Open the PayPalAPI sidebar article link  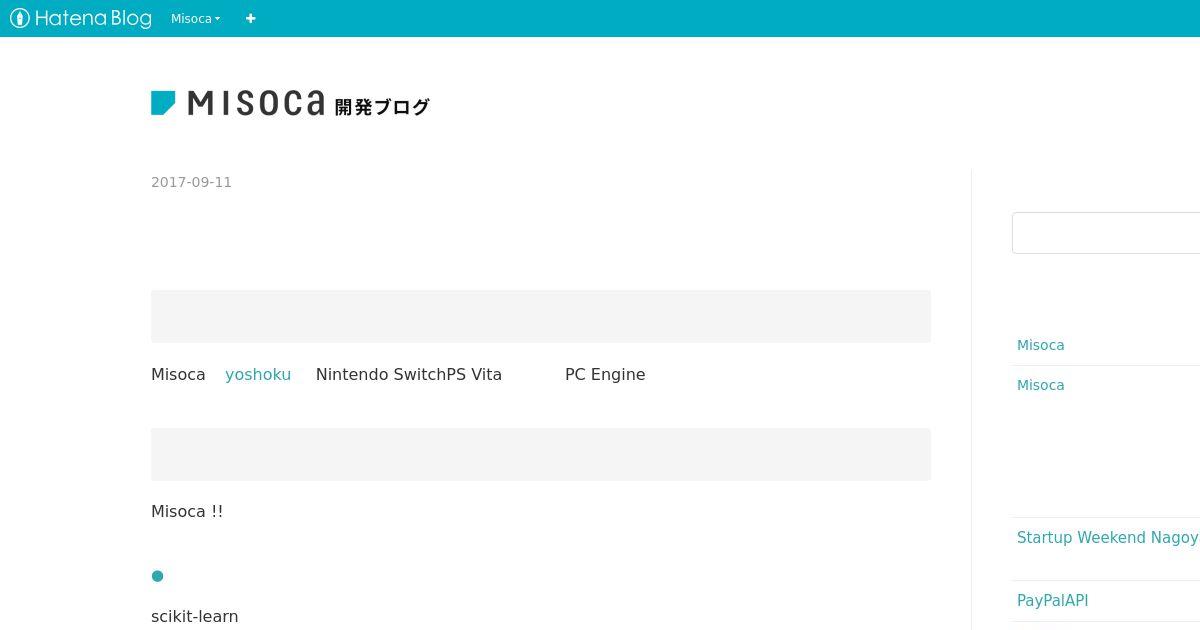point(1052,601)
